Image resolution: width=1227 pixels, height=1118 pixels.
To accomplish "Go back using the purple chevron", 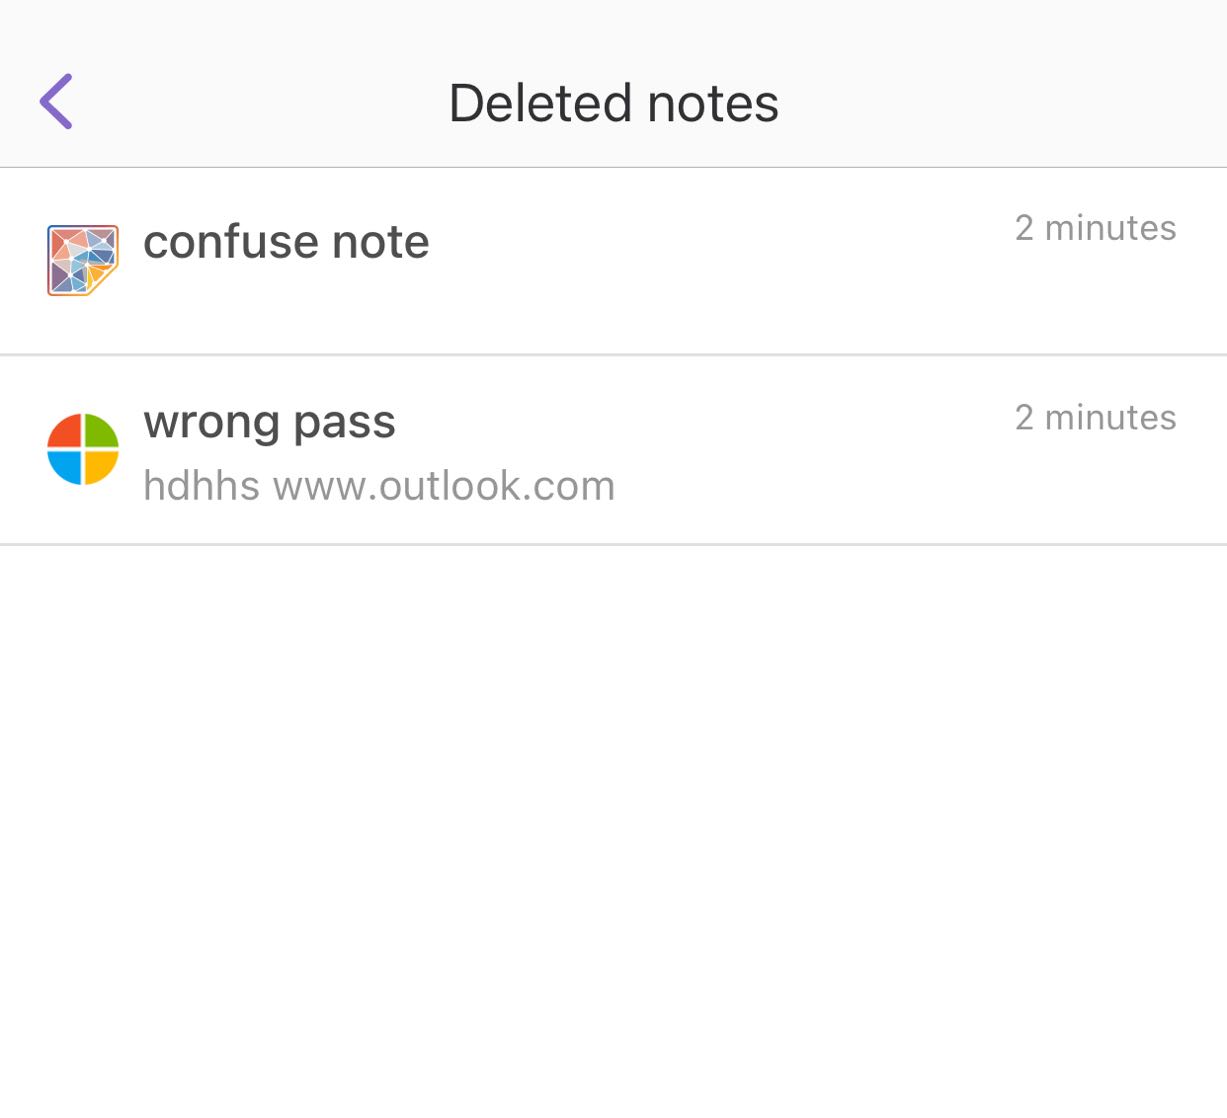I will (57, 101).
